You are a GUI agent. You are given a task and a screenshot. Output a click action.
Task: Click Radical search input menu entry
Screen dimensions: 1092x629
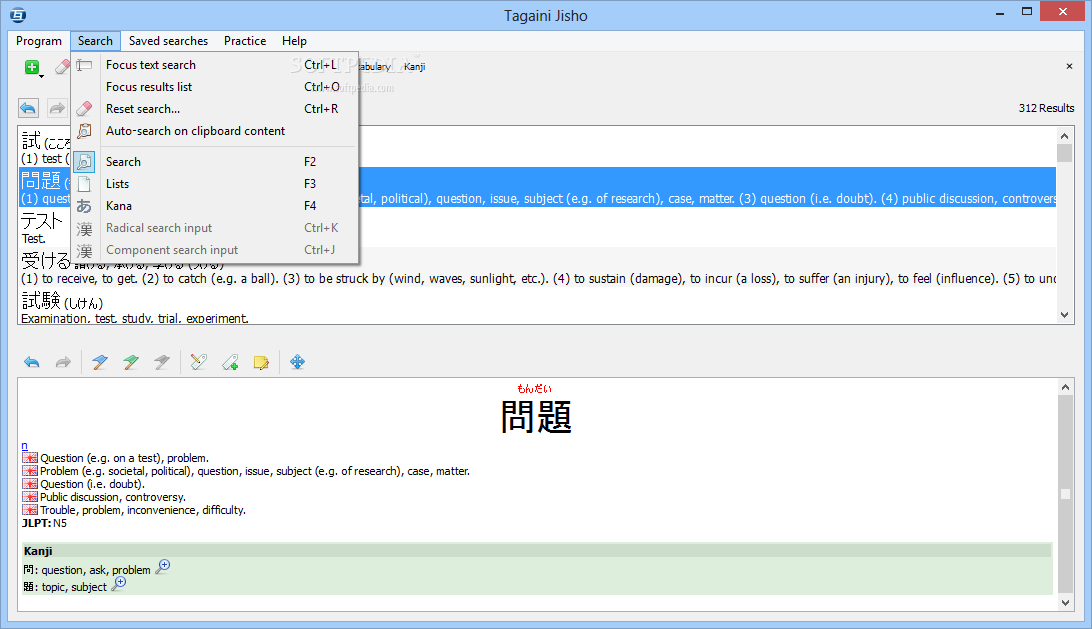(215, 228)
